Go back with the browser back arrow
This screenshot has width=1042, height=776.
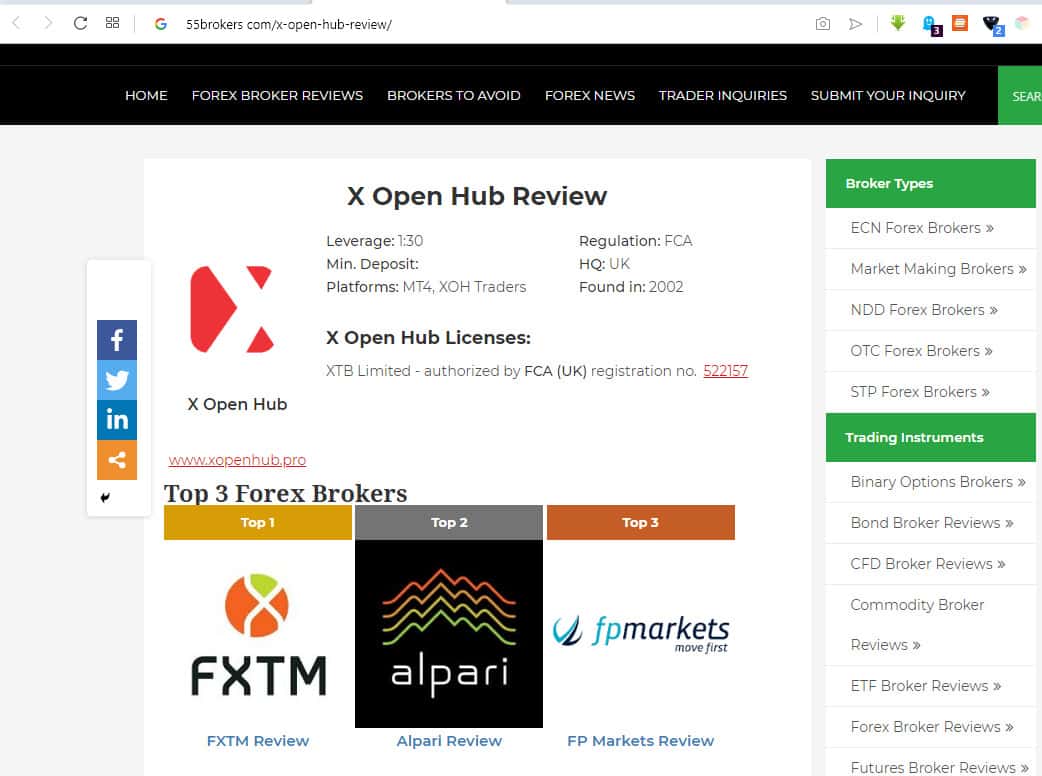[x=17, y=23]
